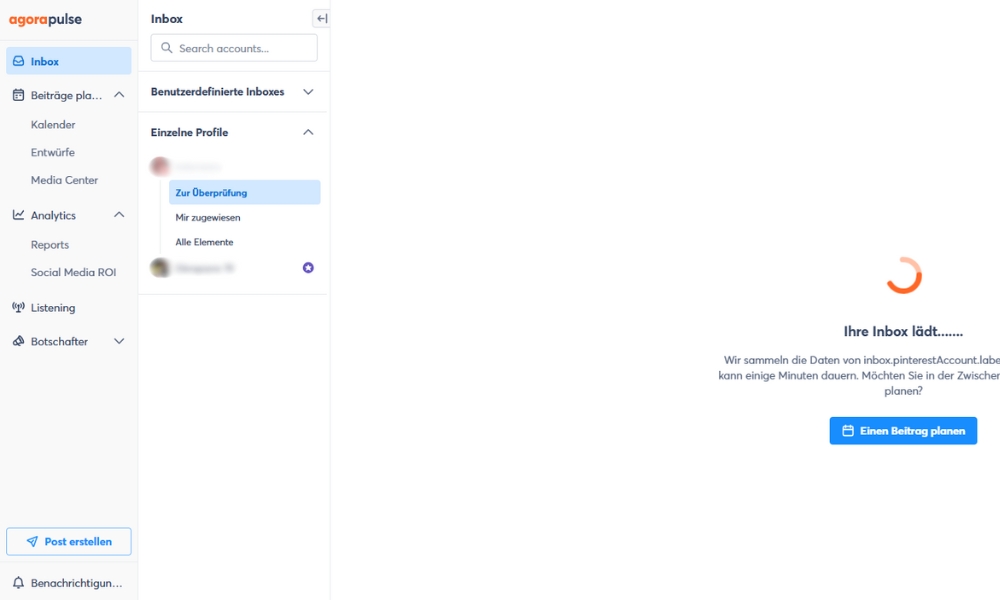Click the magnifier icon in search field
Viewport: 1000px width, 600px height.
[x=167, y=48]
